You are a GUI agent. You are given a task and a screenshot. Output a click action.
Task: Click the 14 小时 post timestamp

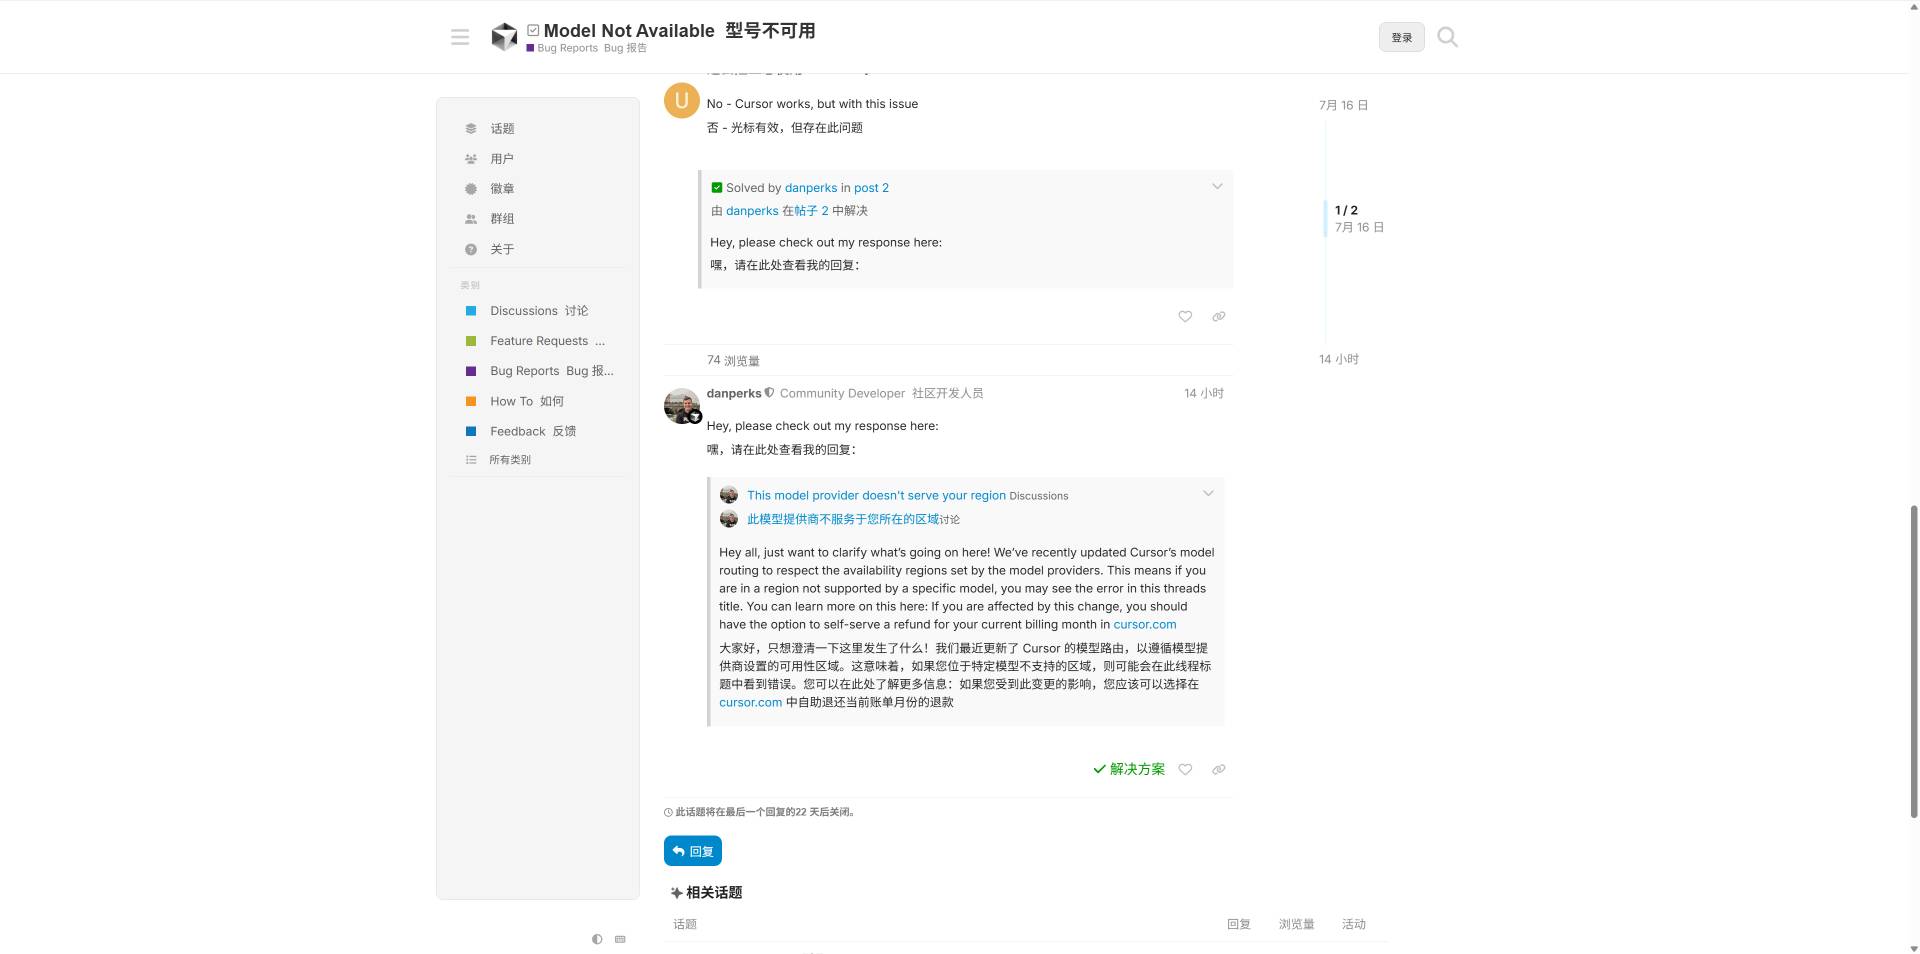click(1203, 393)
